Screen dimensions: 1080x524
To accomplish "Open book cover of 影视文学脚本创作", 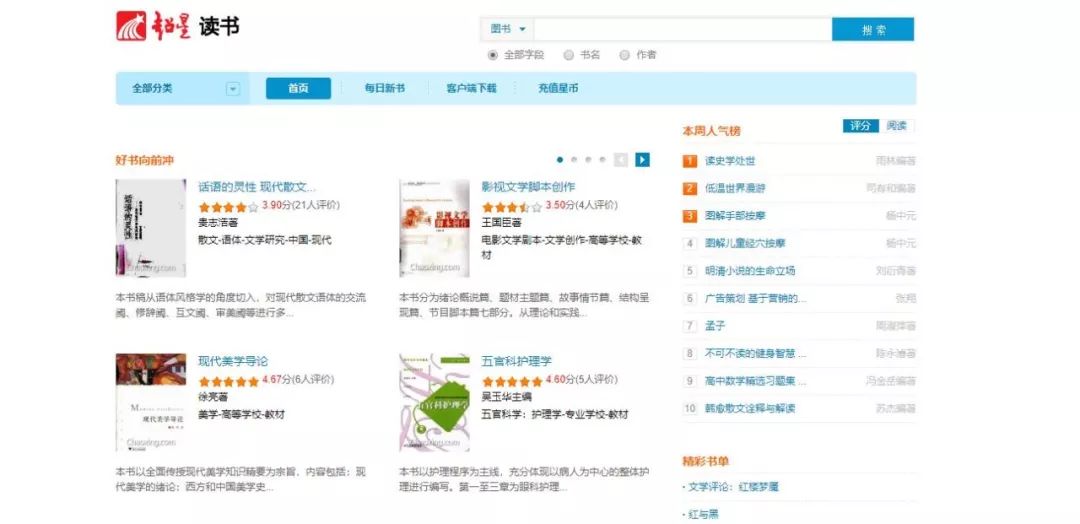I will coord(435,228).
